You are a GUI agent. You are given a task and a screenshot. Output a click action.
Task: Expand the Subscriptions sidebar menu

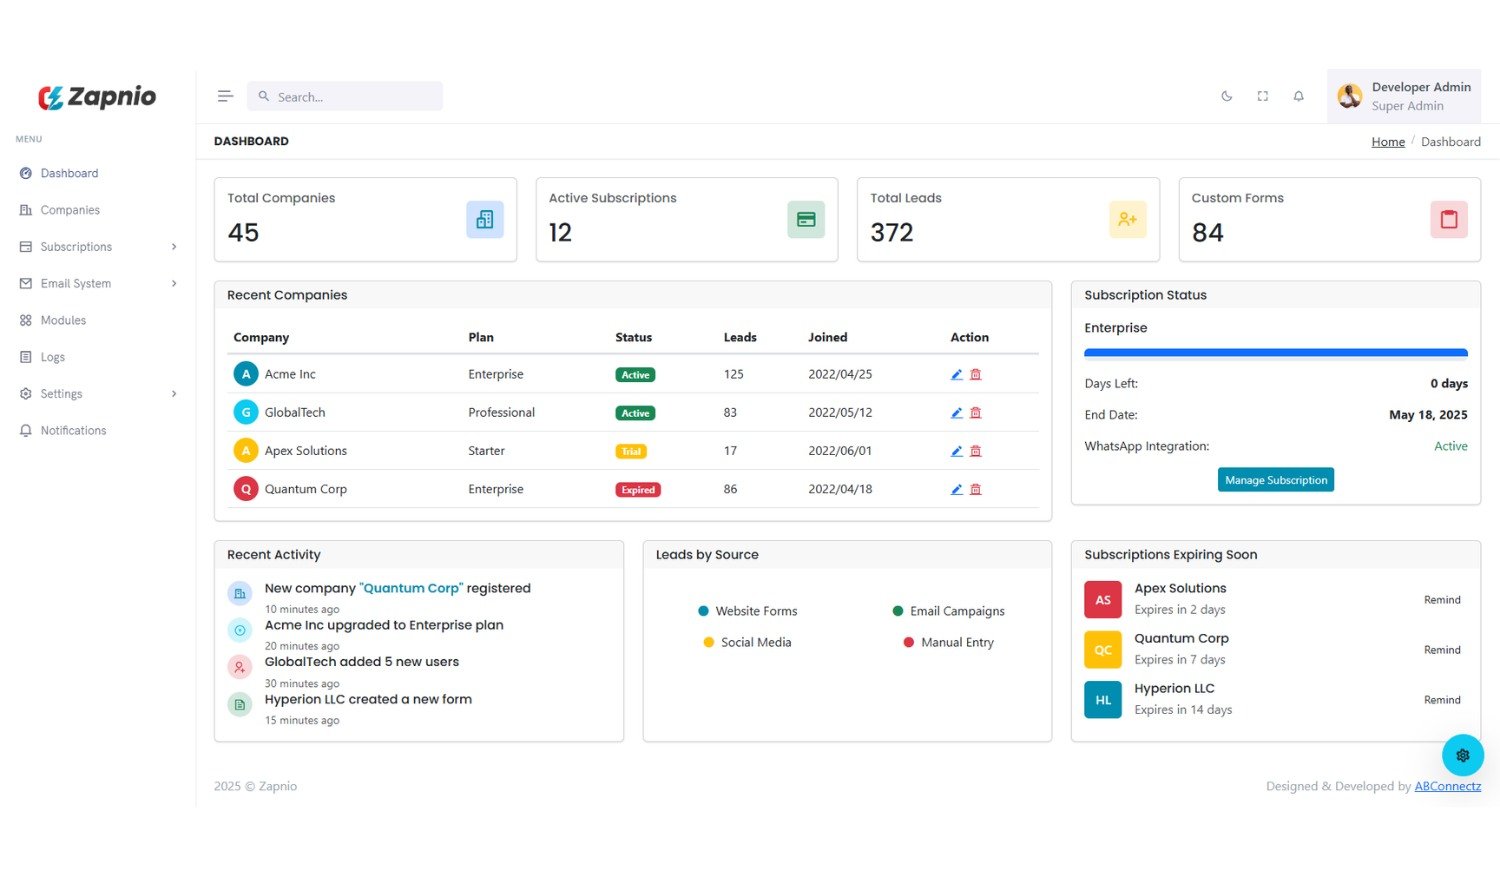tap(97, 247)
